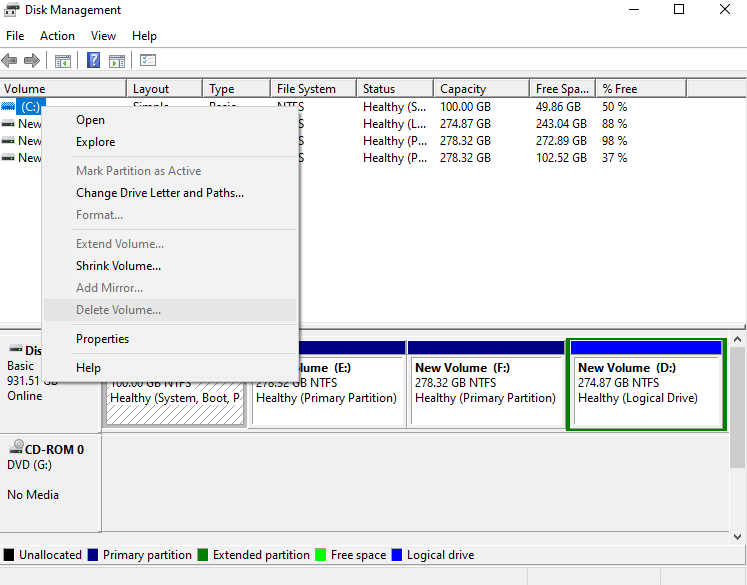Click the Forward arrow toolbar icon
Screen dimensions: 747x585
(31, 61)
